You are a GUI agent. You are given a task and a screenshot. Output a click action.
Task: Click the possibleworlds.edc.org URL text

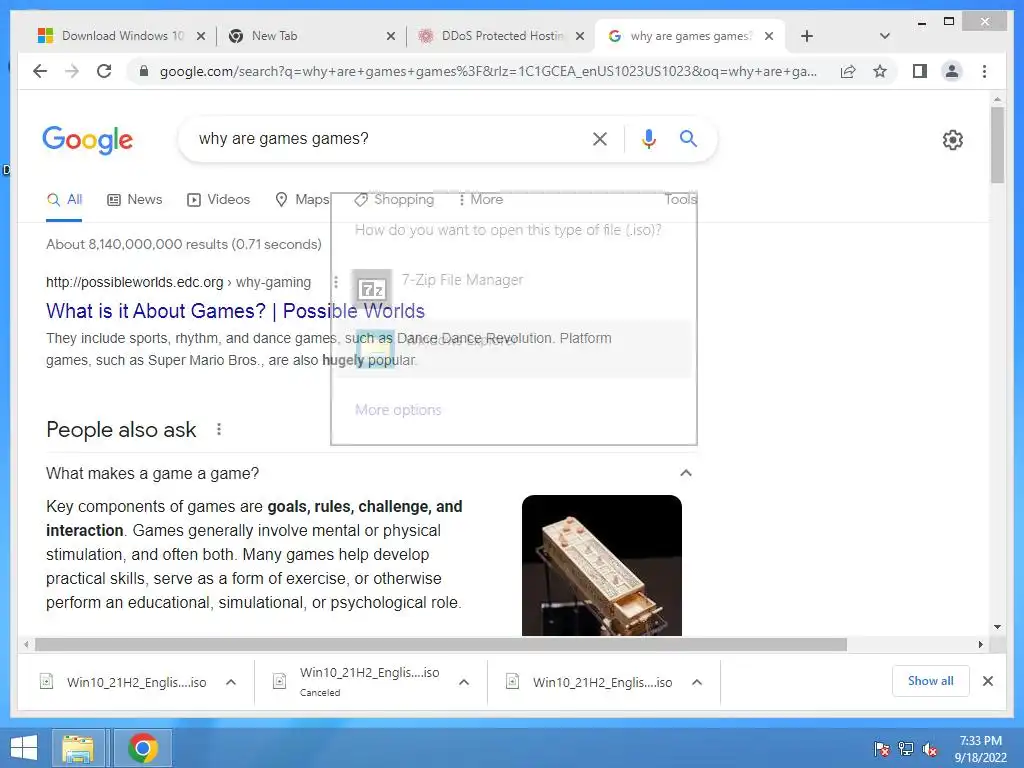[135, 282]
